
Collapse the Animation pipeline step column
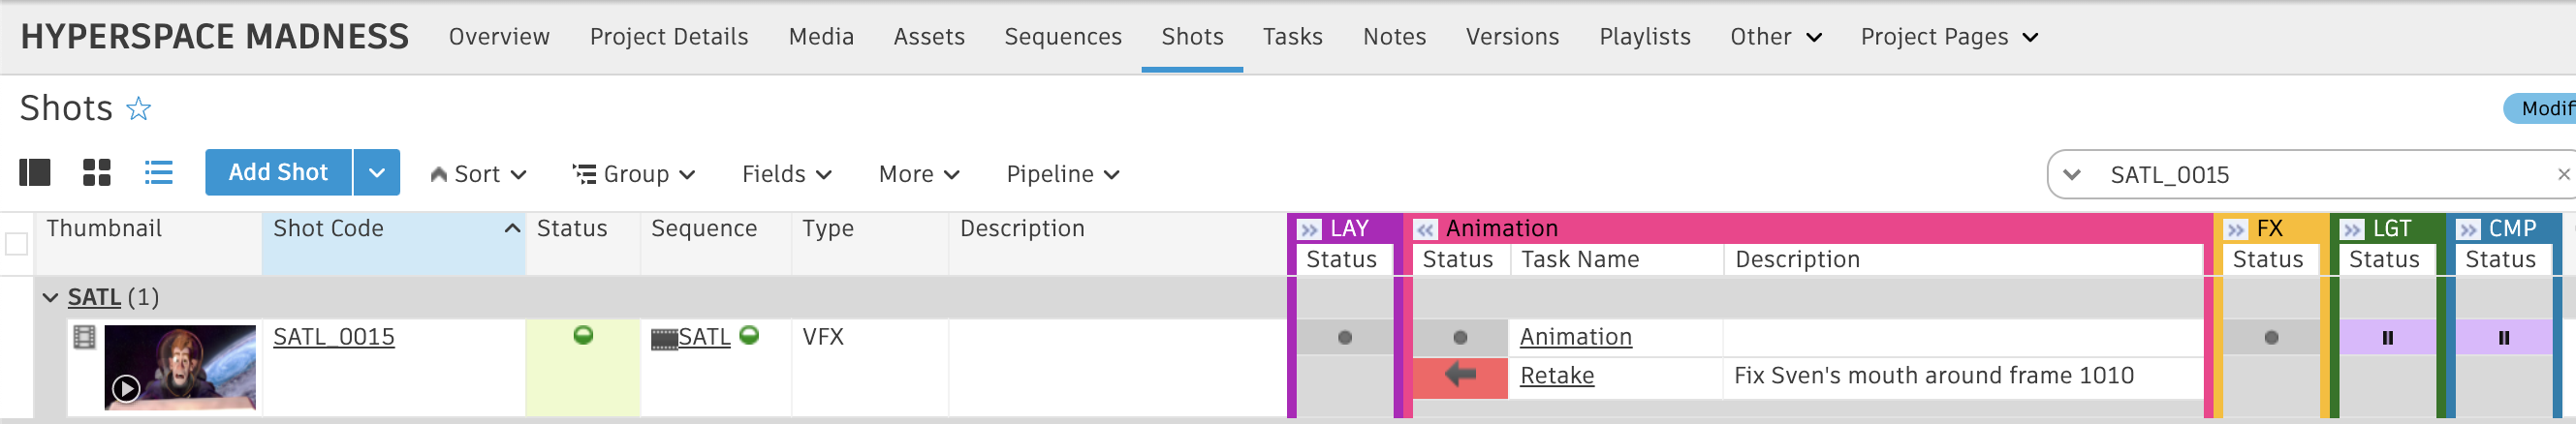pos(1425,229)
